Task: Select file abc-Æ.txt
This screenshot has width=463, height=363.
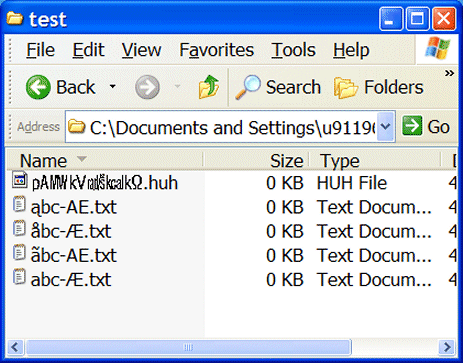Action: tap(71, 280)
